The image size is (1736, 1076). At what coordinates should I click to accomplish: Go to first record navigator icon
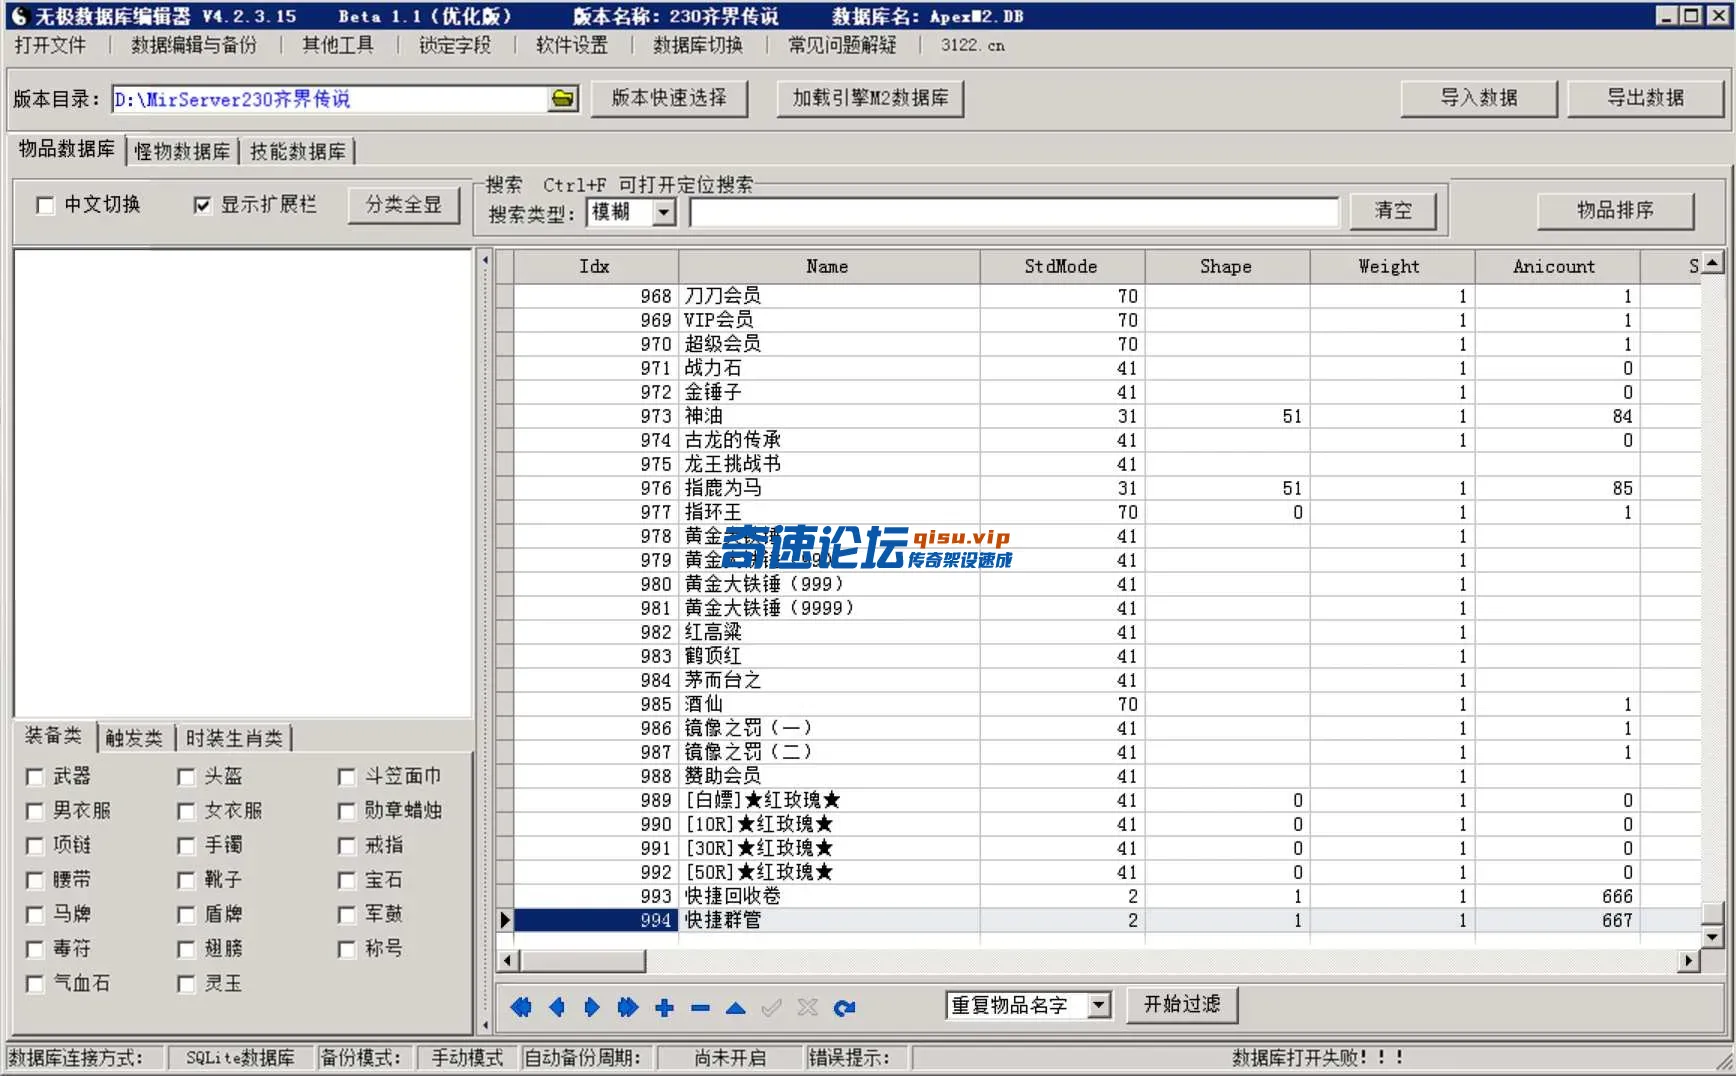click(521, 1007)
